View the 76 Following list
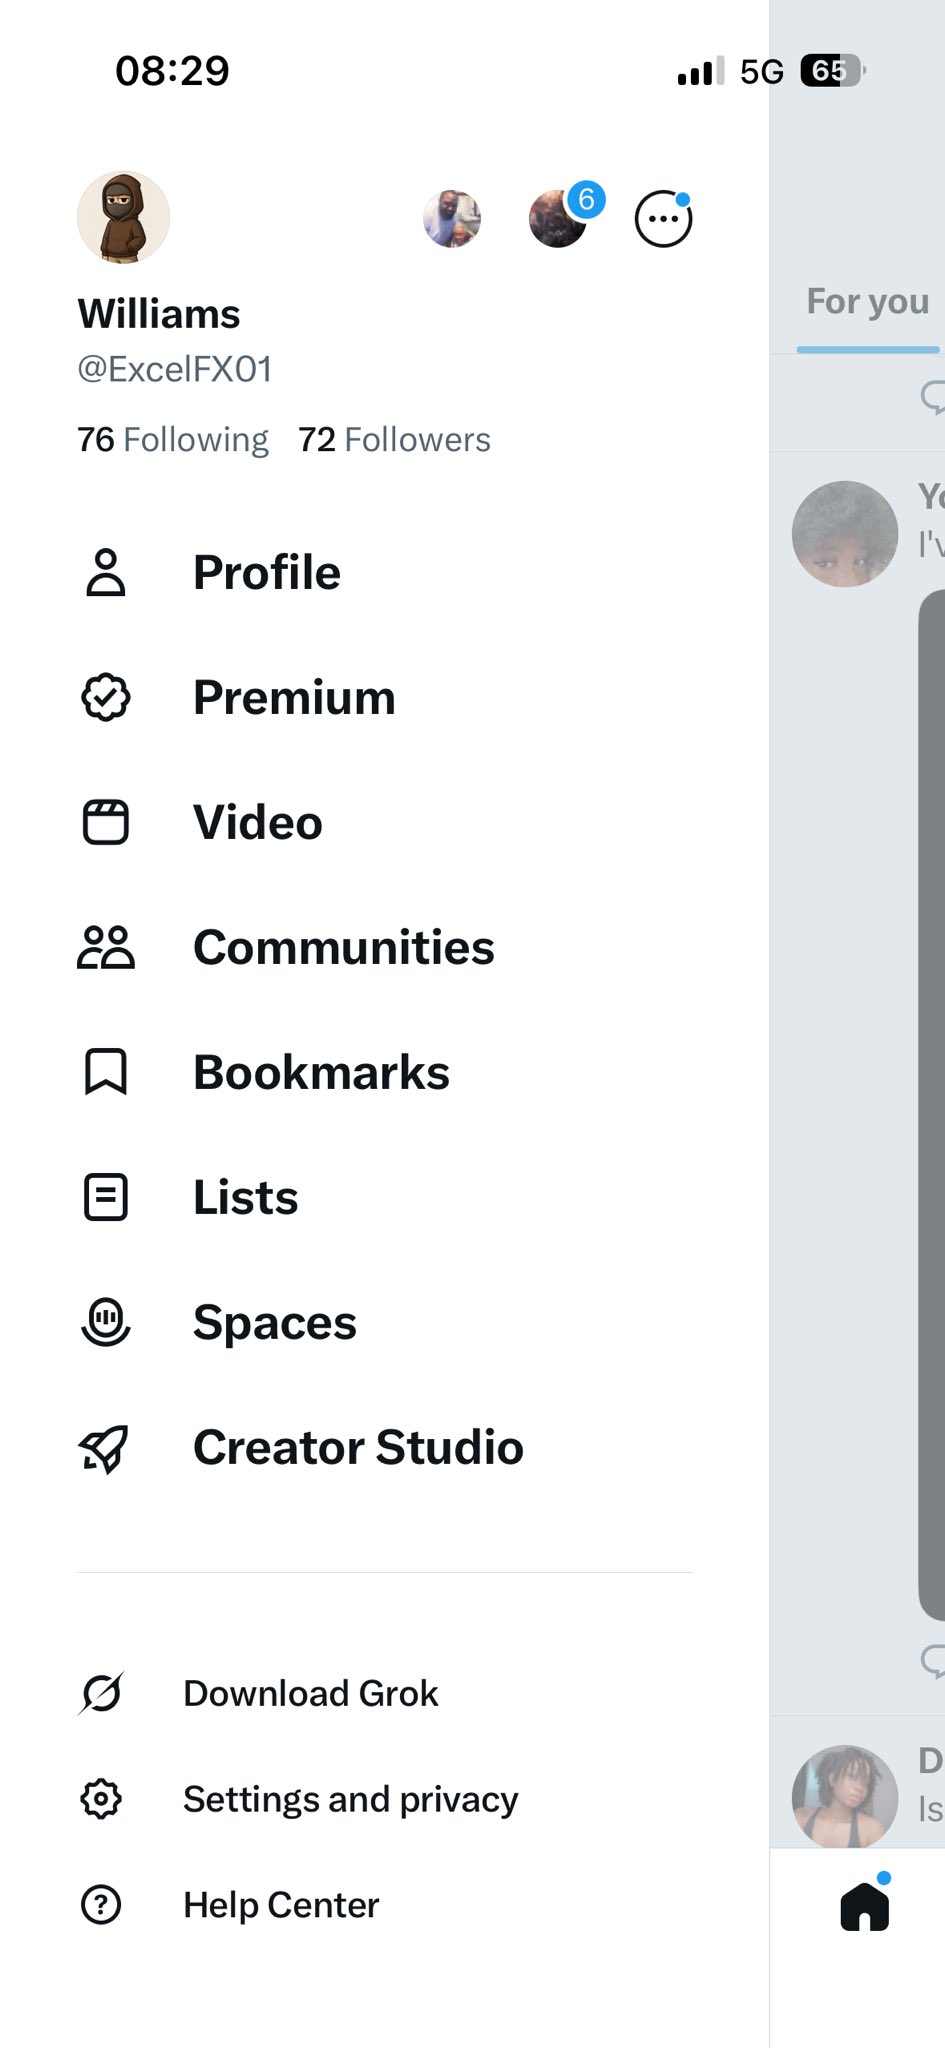The width and height of the screenshot is (945, 2048). [x=173, y=440]
